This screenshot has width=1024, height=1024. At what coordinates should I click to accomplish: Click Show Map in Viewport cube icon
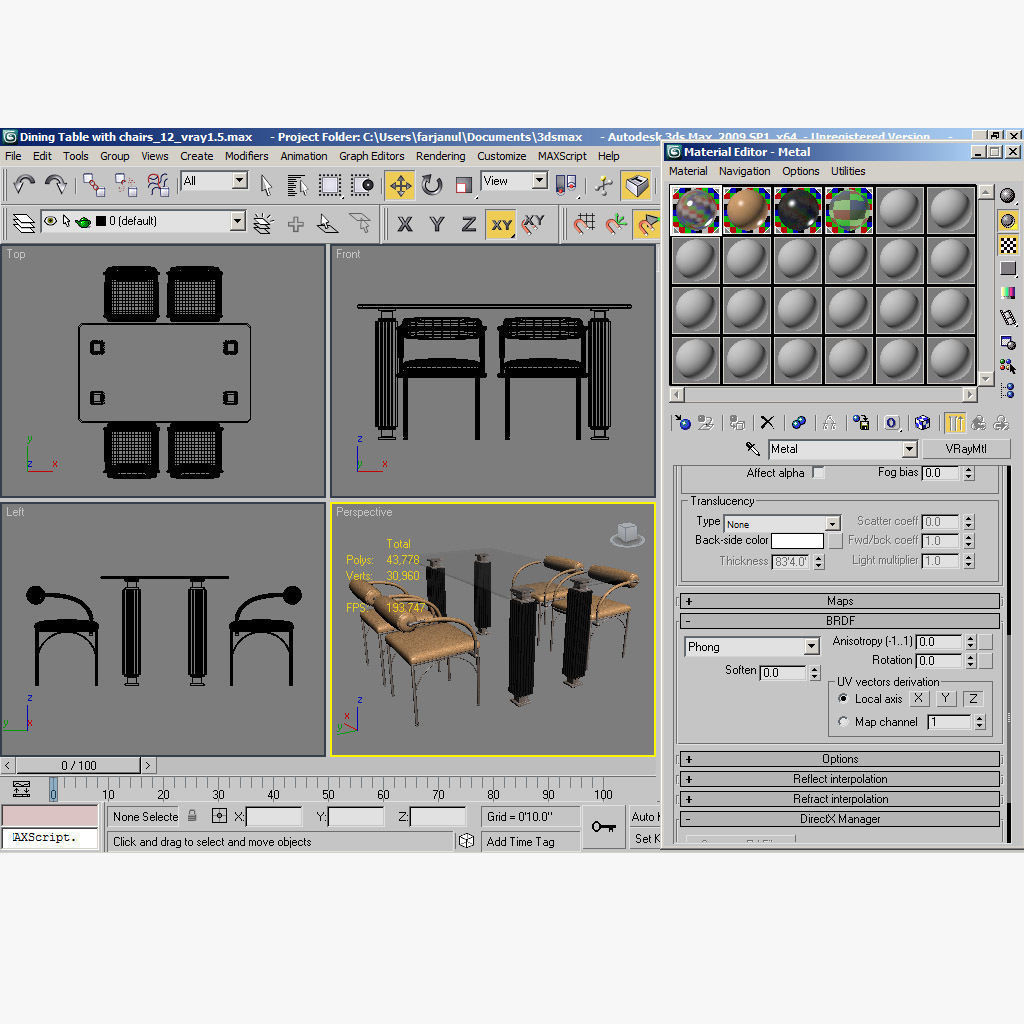(x=922, y=423)
